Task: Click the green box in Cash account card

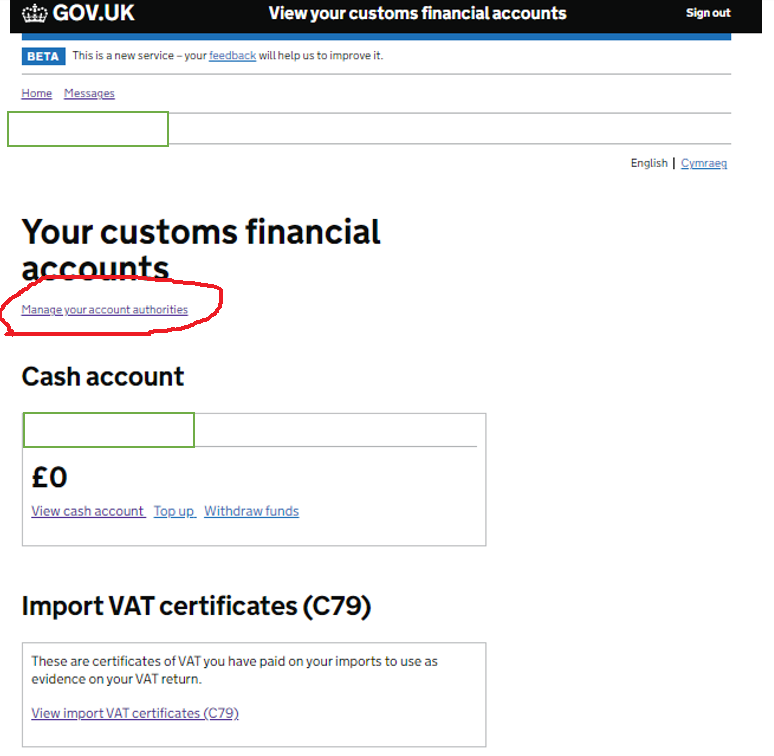Action: (108, 430)
